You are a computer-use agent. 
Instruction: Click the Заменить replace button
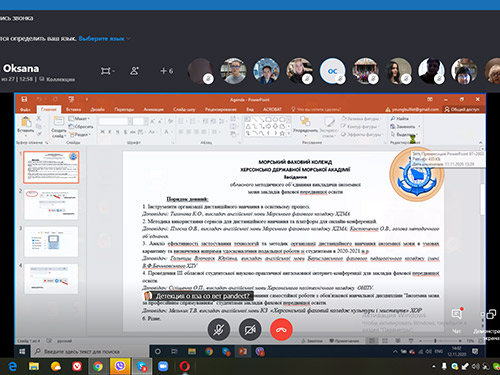(405, 127)
